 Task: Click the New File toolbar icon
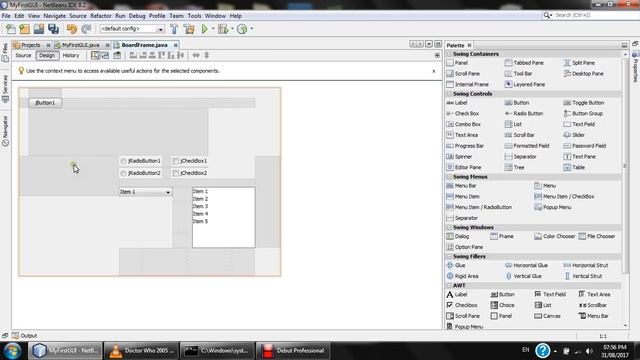tap(11, 29)
